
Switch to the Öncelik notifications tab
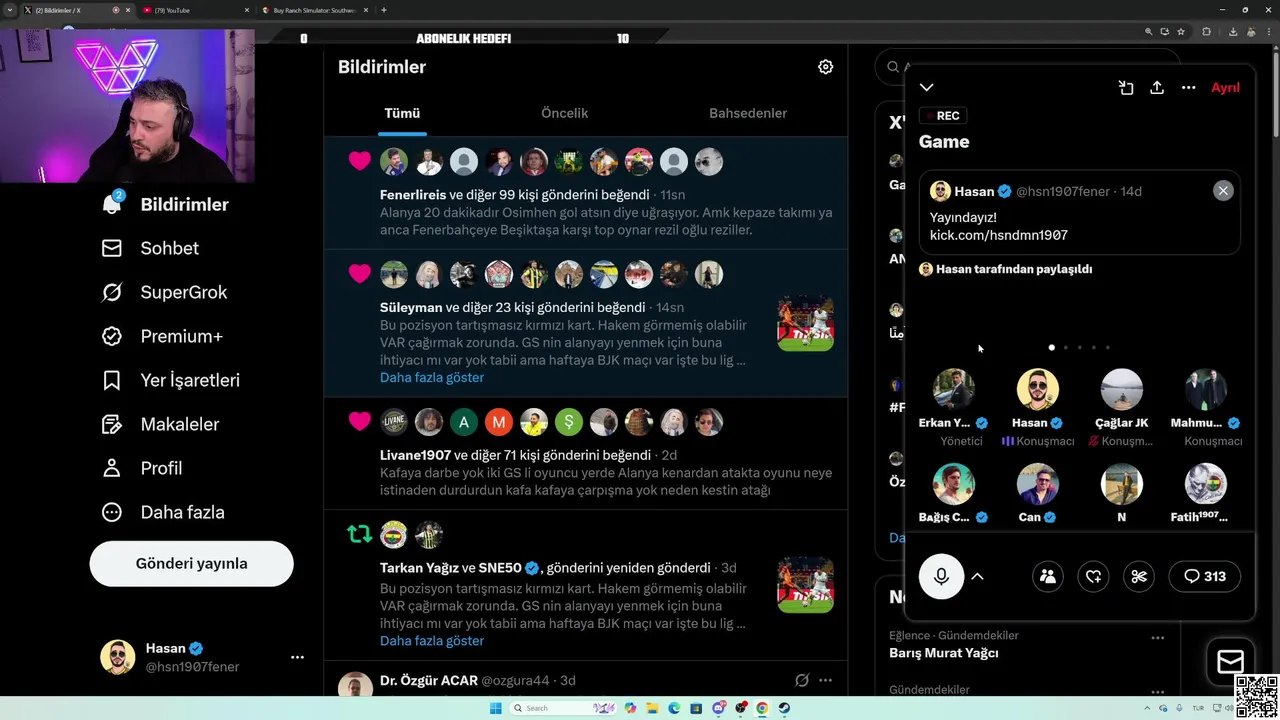[x=564, y=113]
